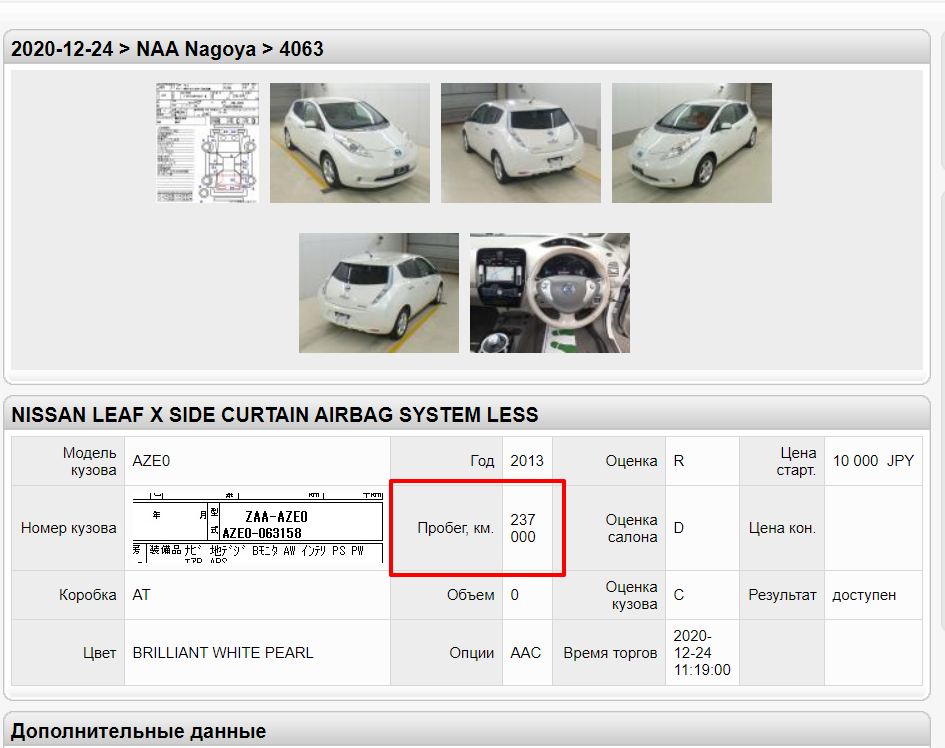The image size is (945, 748).
Task: Click the interior grade value 'D'
Action: tap(679, 528)
